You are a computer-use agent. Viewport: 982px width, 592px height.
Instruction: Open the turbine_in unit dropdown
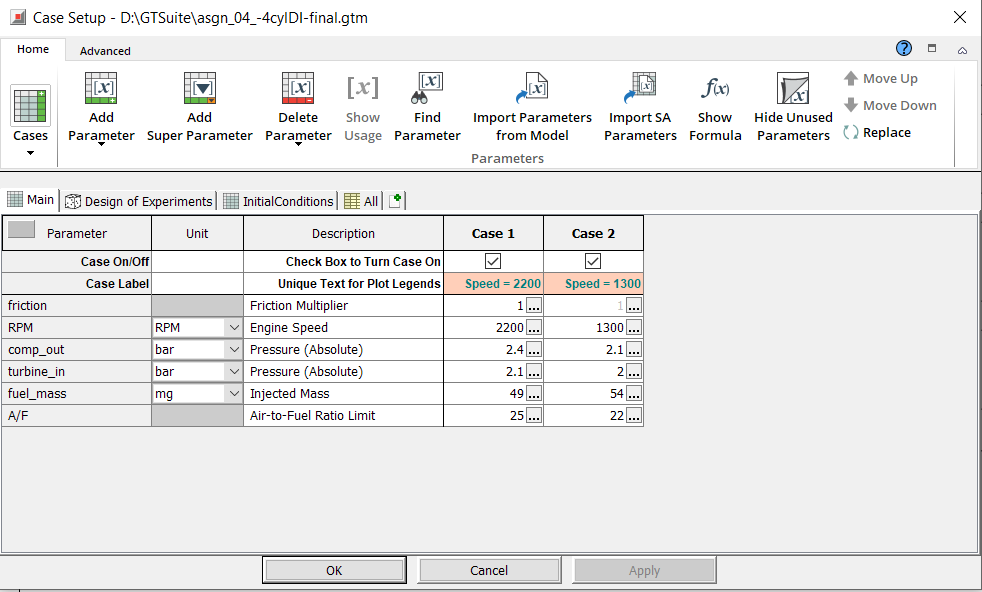[x=234, y=371]
